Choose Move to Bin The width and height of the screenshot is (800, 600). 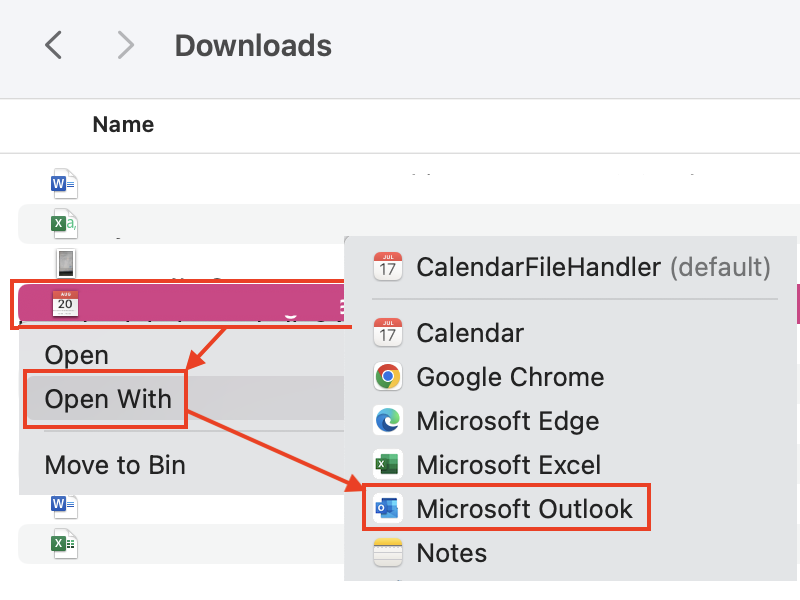tap(115, 465)
